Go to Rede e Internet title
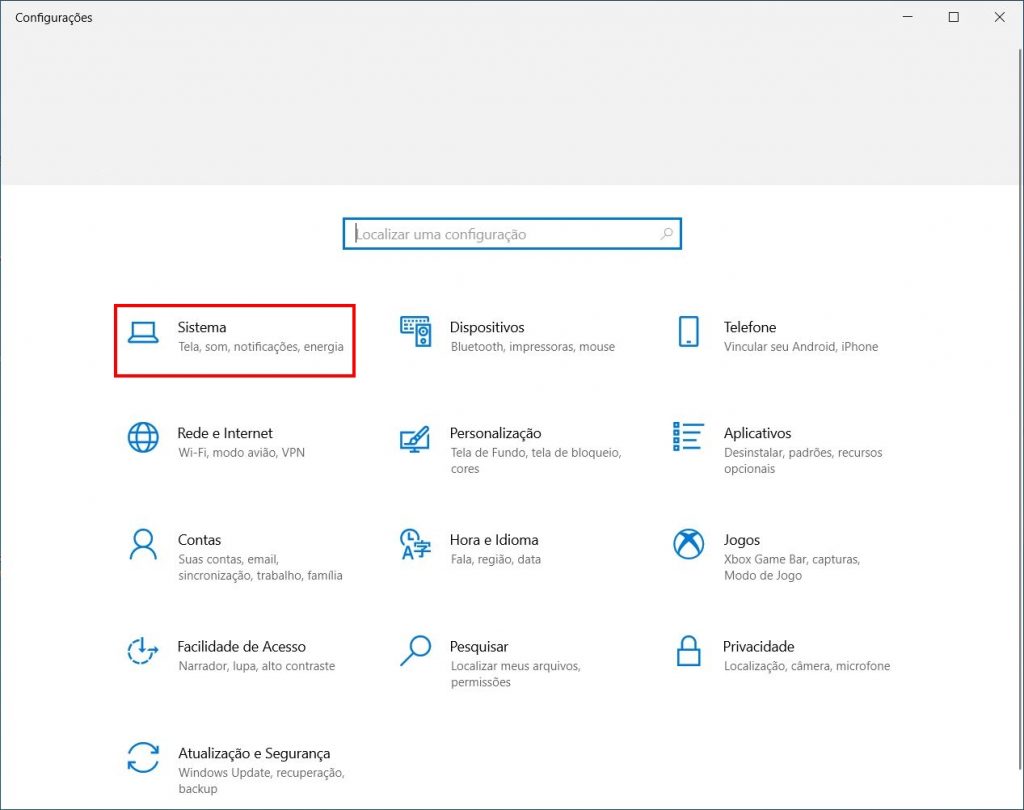Viewport: 1024px width, 810px height. tap(225, 433)
